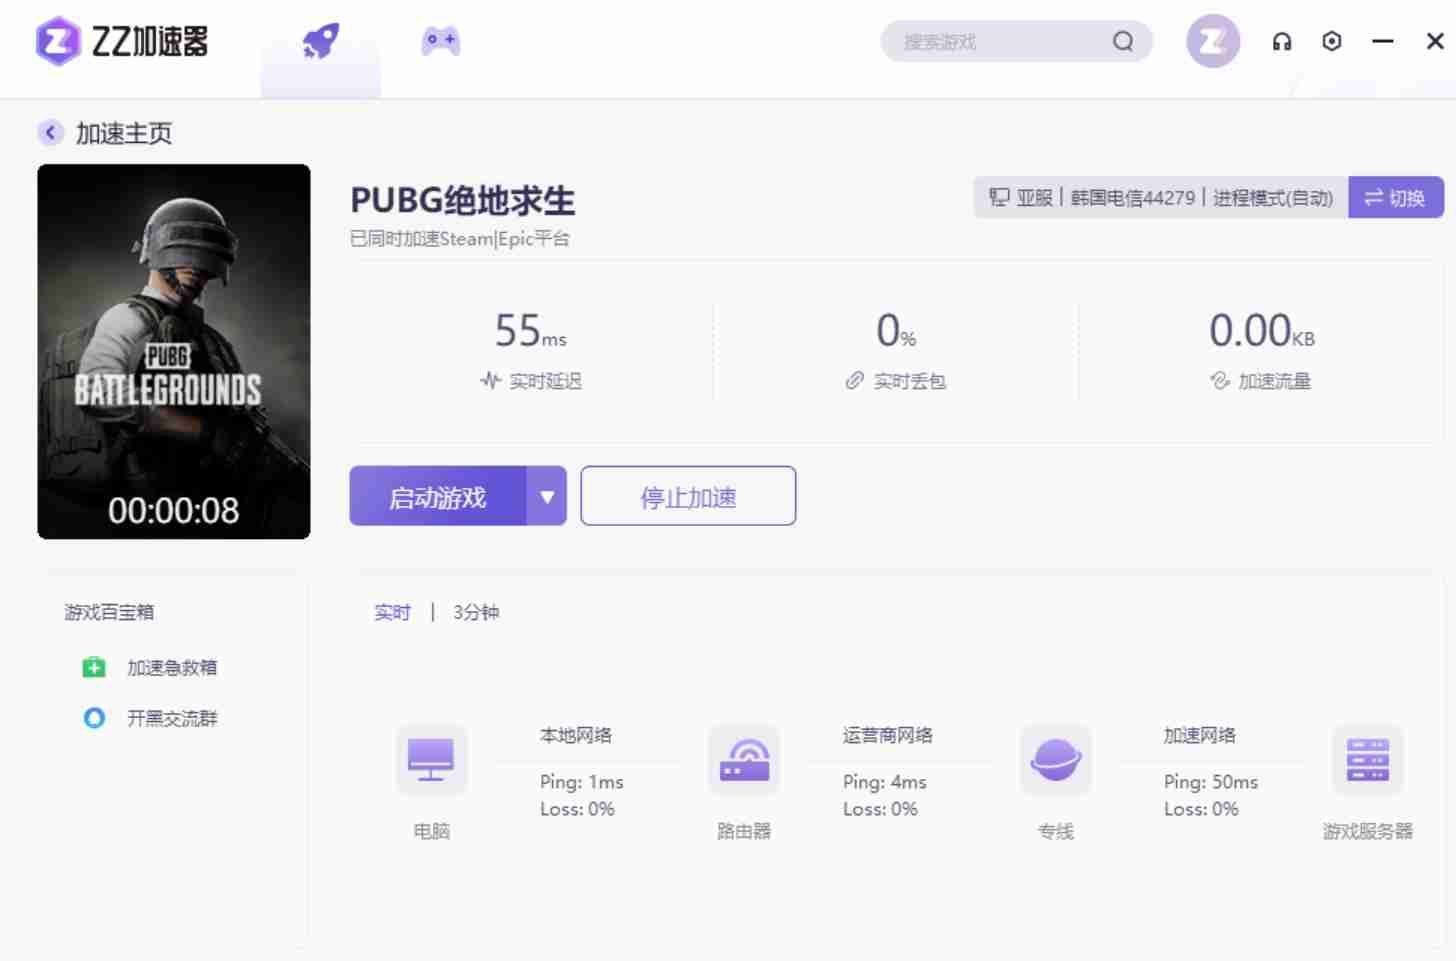
Task: Close the ZZ加速器 window
Action: 1435,41
